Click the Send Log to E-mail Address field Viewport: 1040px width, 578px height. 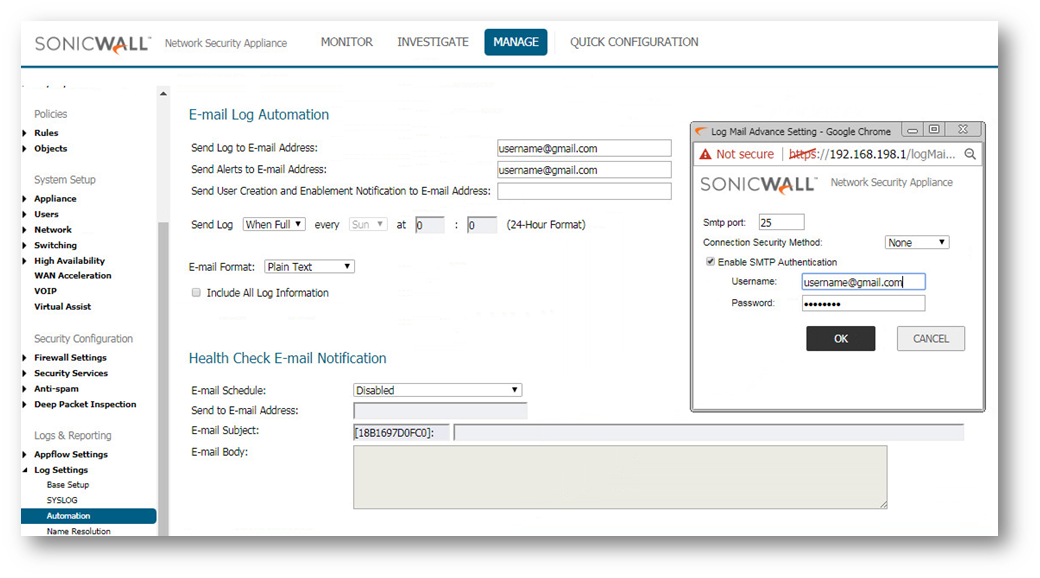pos(584,148)
